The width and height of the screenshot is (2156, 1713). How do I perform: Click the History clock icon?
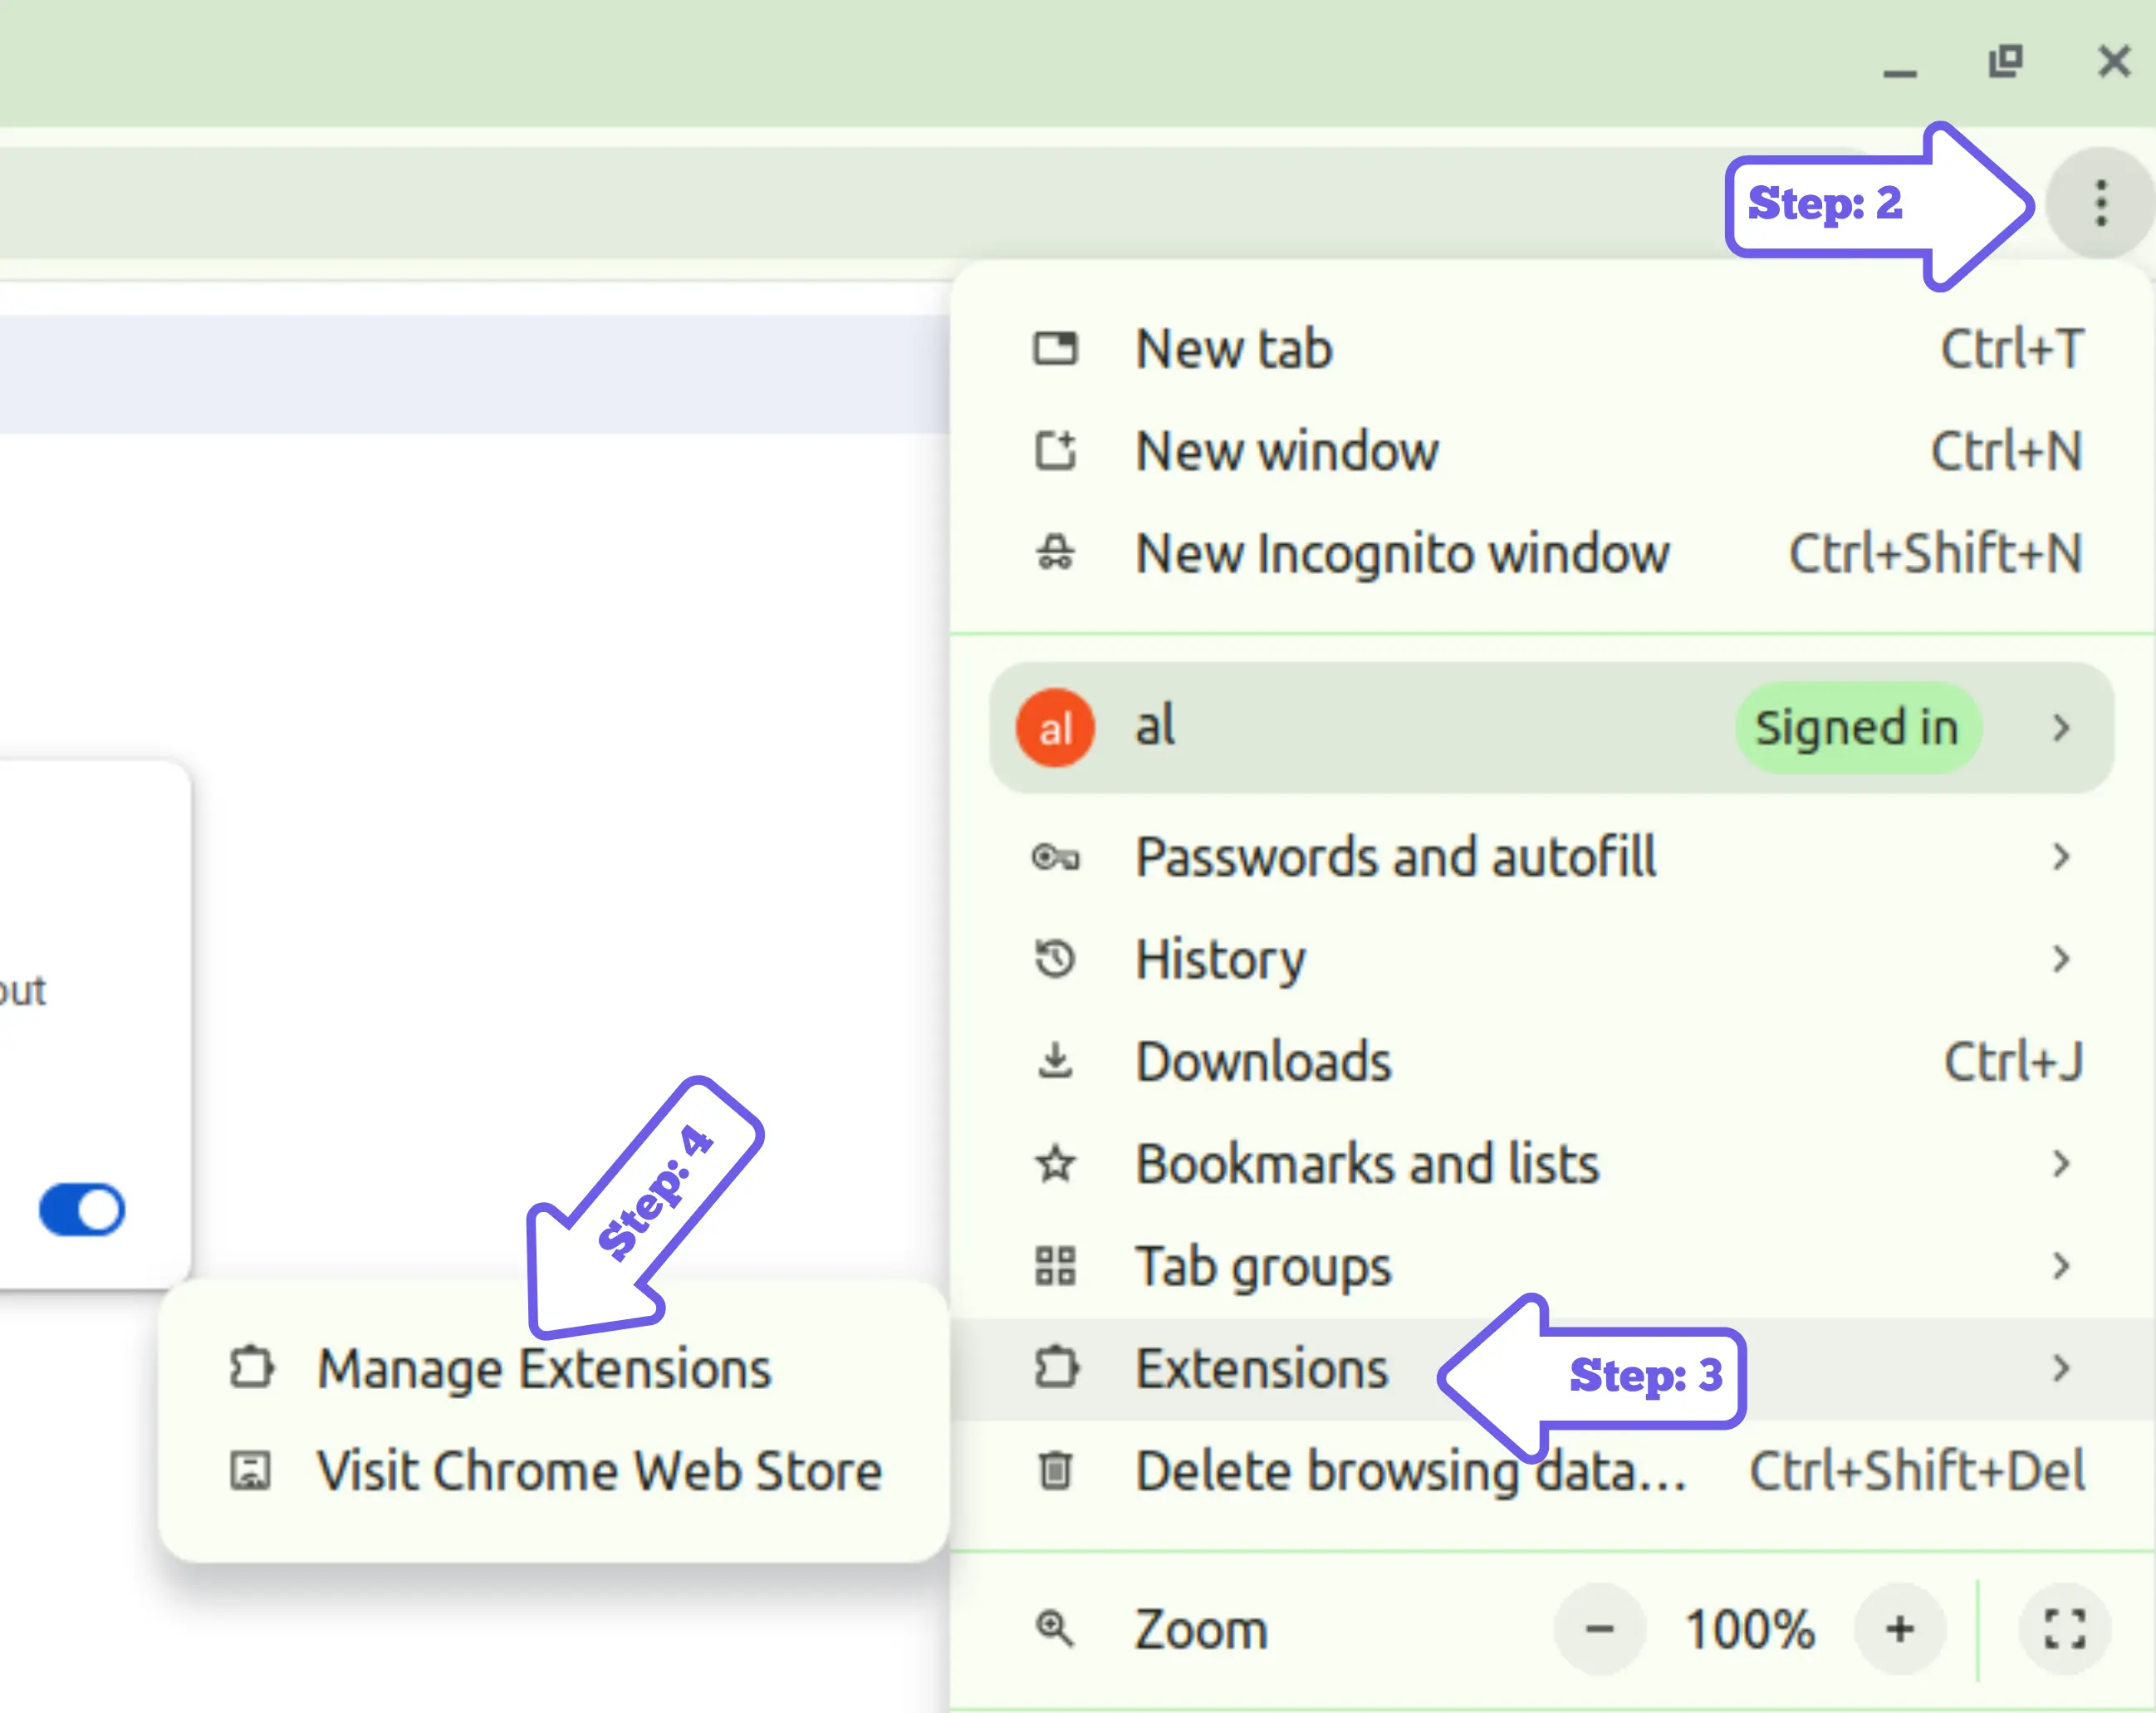coord(1055,959)
